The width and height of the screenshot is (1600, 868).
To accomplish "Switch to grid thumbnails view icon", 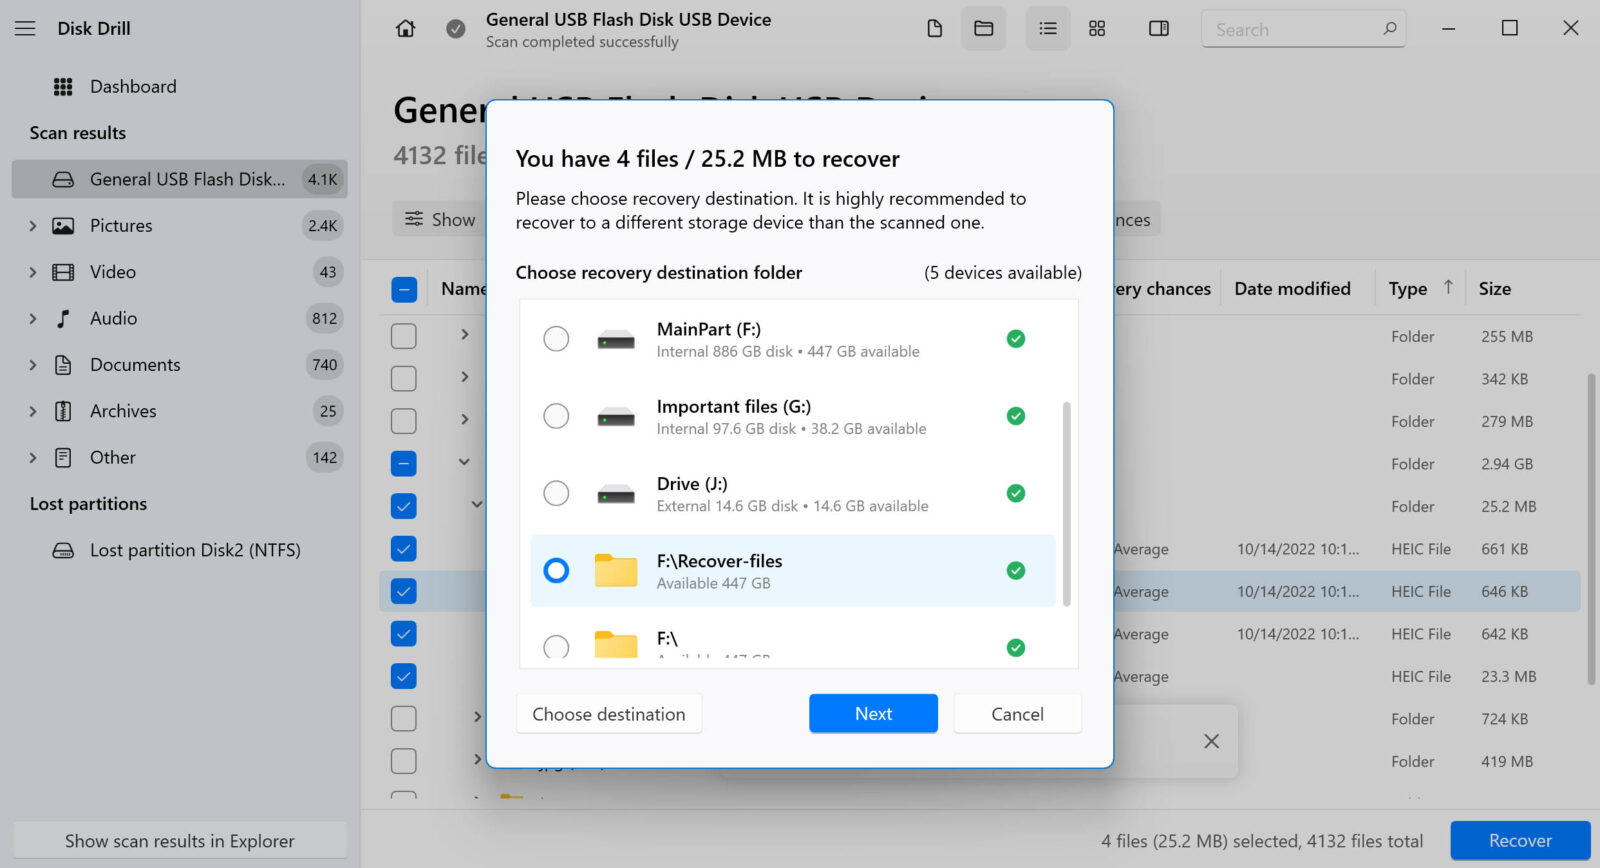I will click(x=1097, y=29).
